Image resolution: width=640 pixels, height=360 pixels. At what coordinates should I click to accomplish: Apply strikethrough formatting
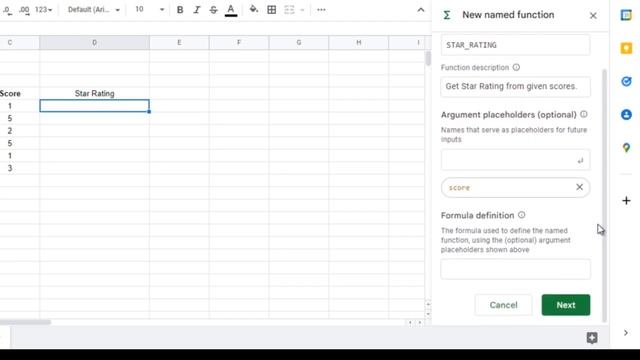(213, 10)
